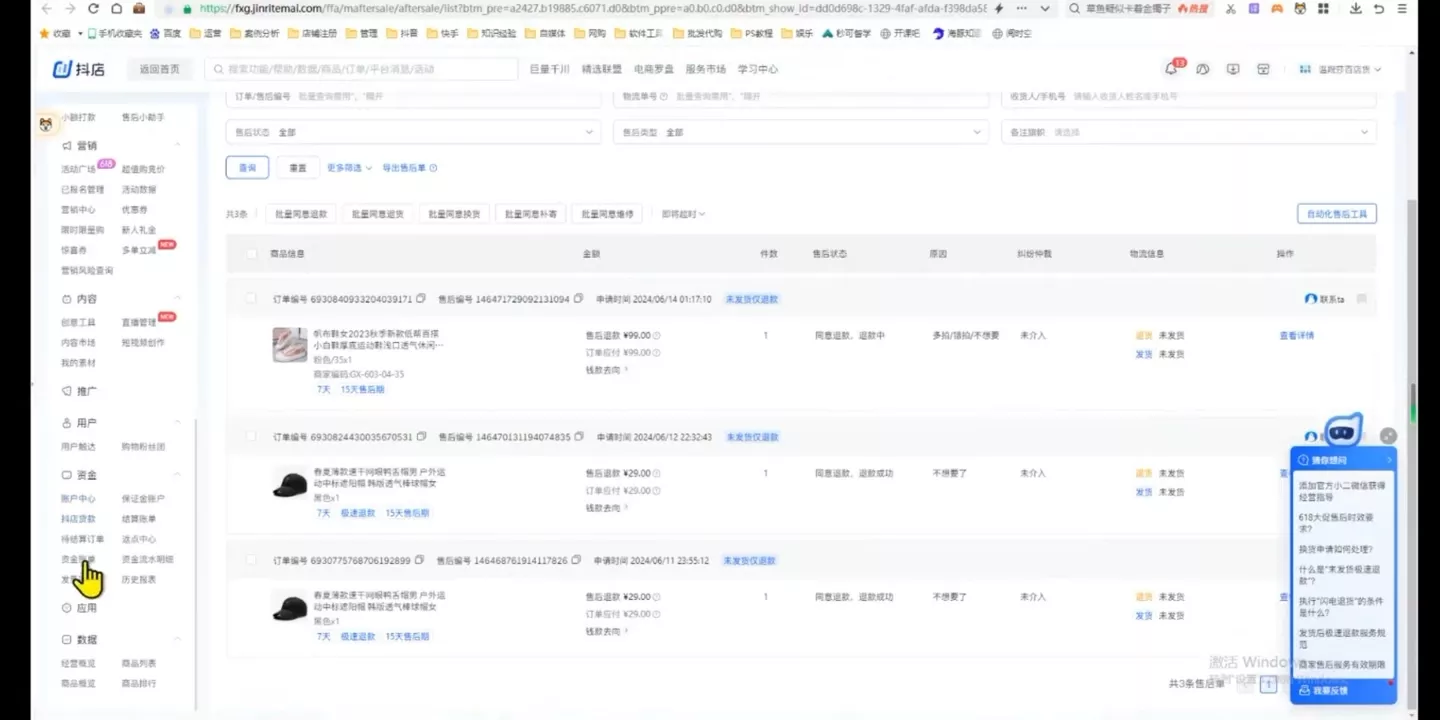The width and height of the screenshot is (1440, 720).
Task: Open the download center icon in the header
Action: 1233,68
